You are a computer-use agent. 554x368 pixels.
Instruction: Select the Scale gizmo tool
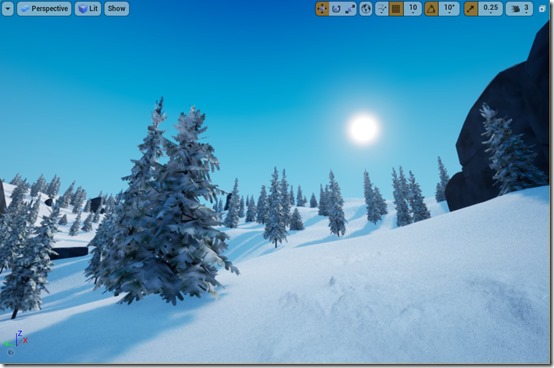(350, 9)
